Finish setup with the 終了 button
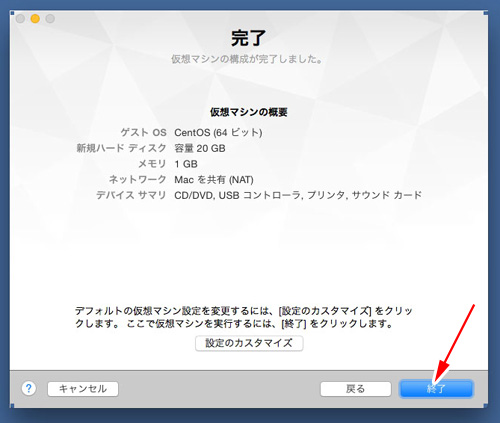This screenshot has width=500, height=423. coord(436,389)
